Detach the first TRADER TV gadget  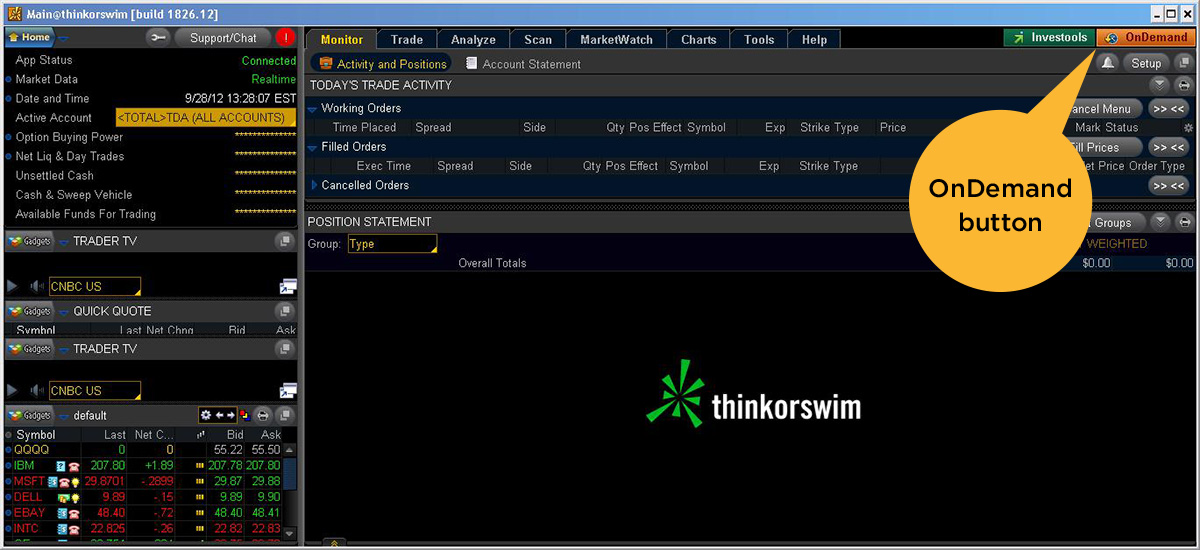tap(285, 241)
